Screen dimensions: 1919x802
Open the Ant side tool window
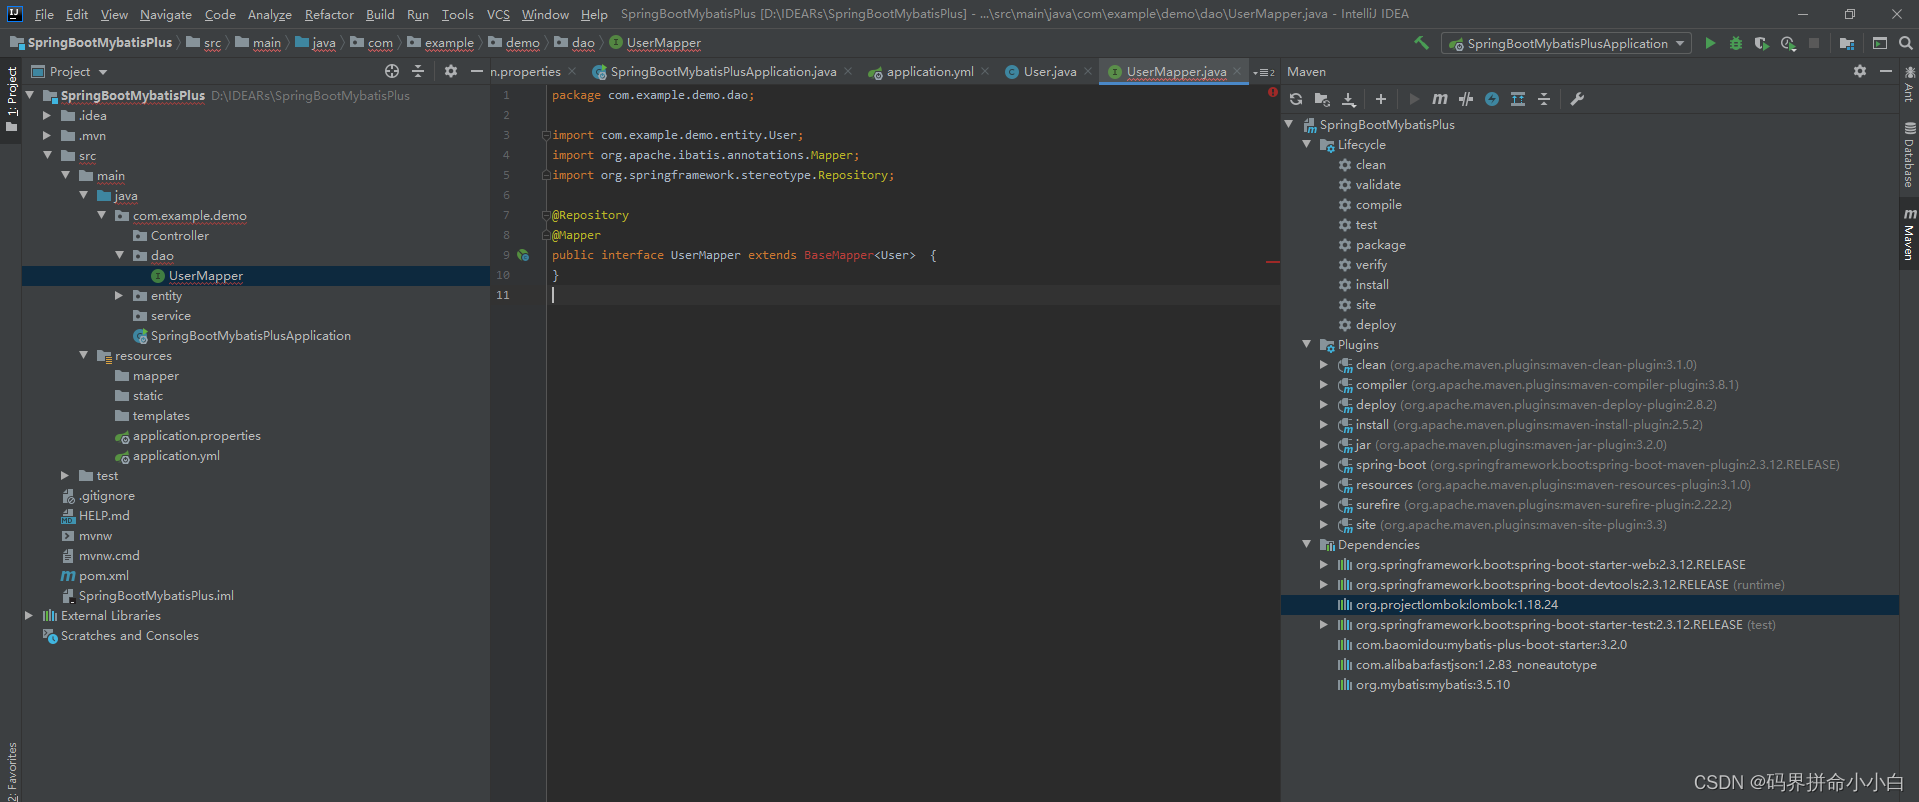1909,84
